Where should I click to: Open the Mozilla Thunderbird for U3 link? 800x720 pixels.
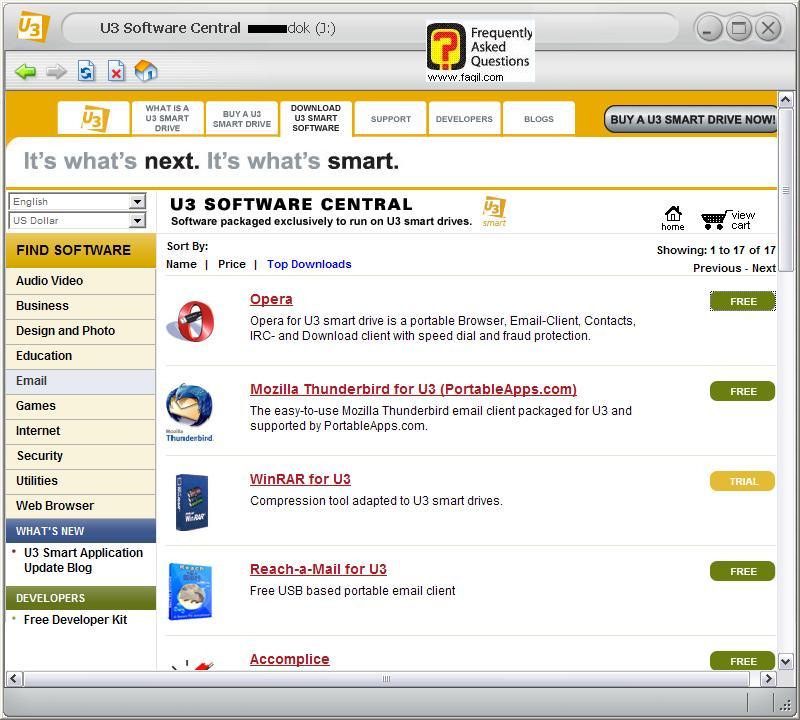(413, 389)
